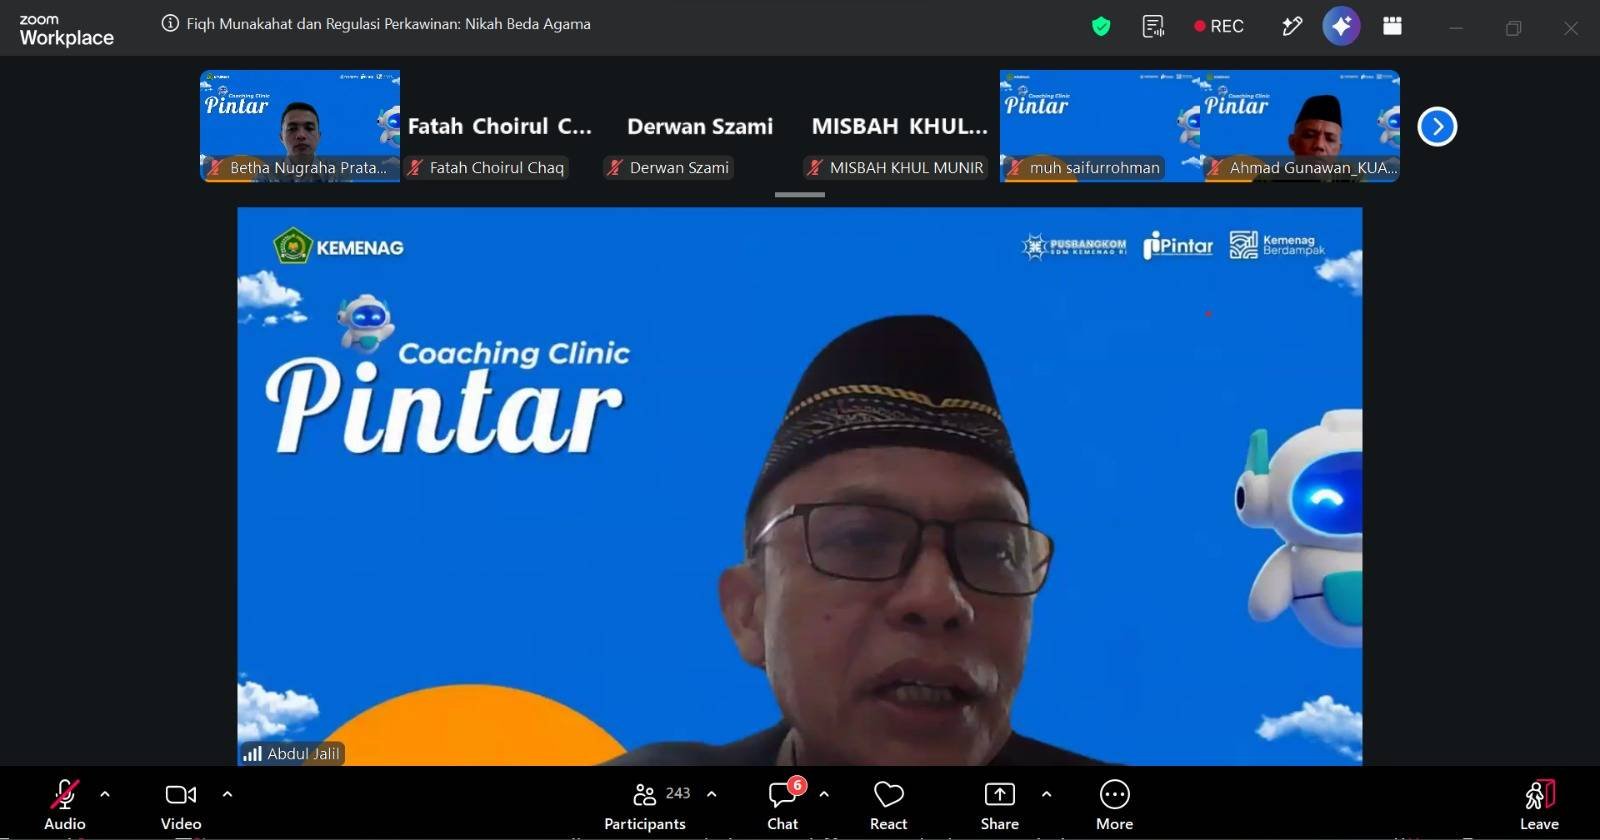Toggle the Video camera button
Image resolution: width=1600 pixels, height=840 pixels.
tap(181, 804)
